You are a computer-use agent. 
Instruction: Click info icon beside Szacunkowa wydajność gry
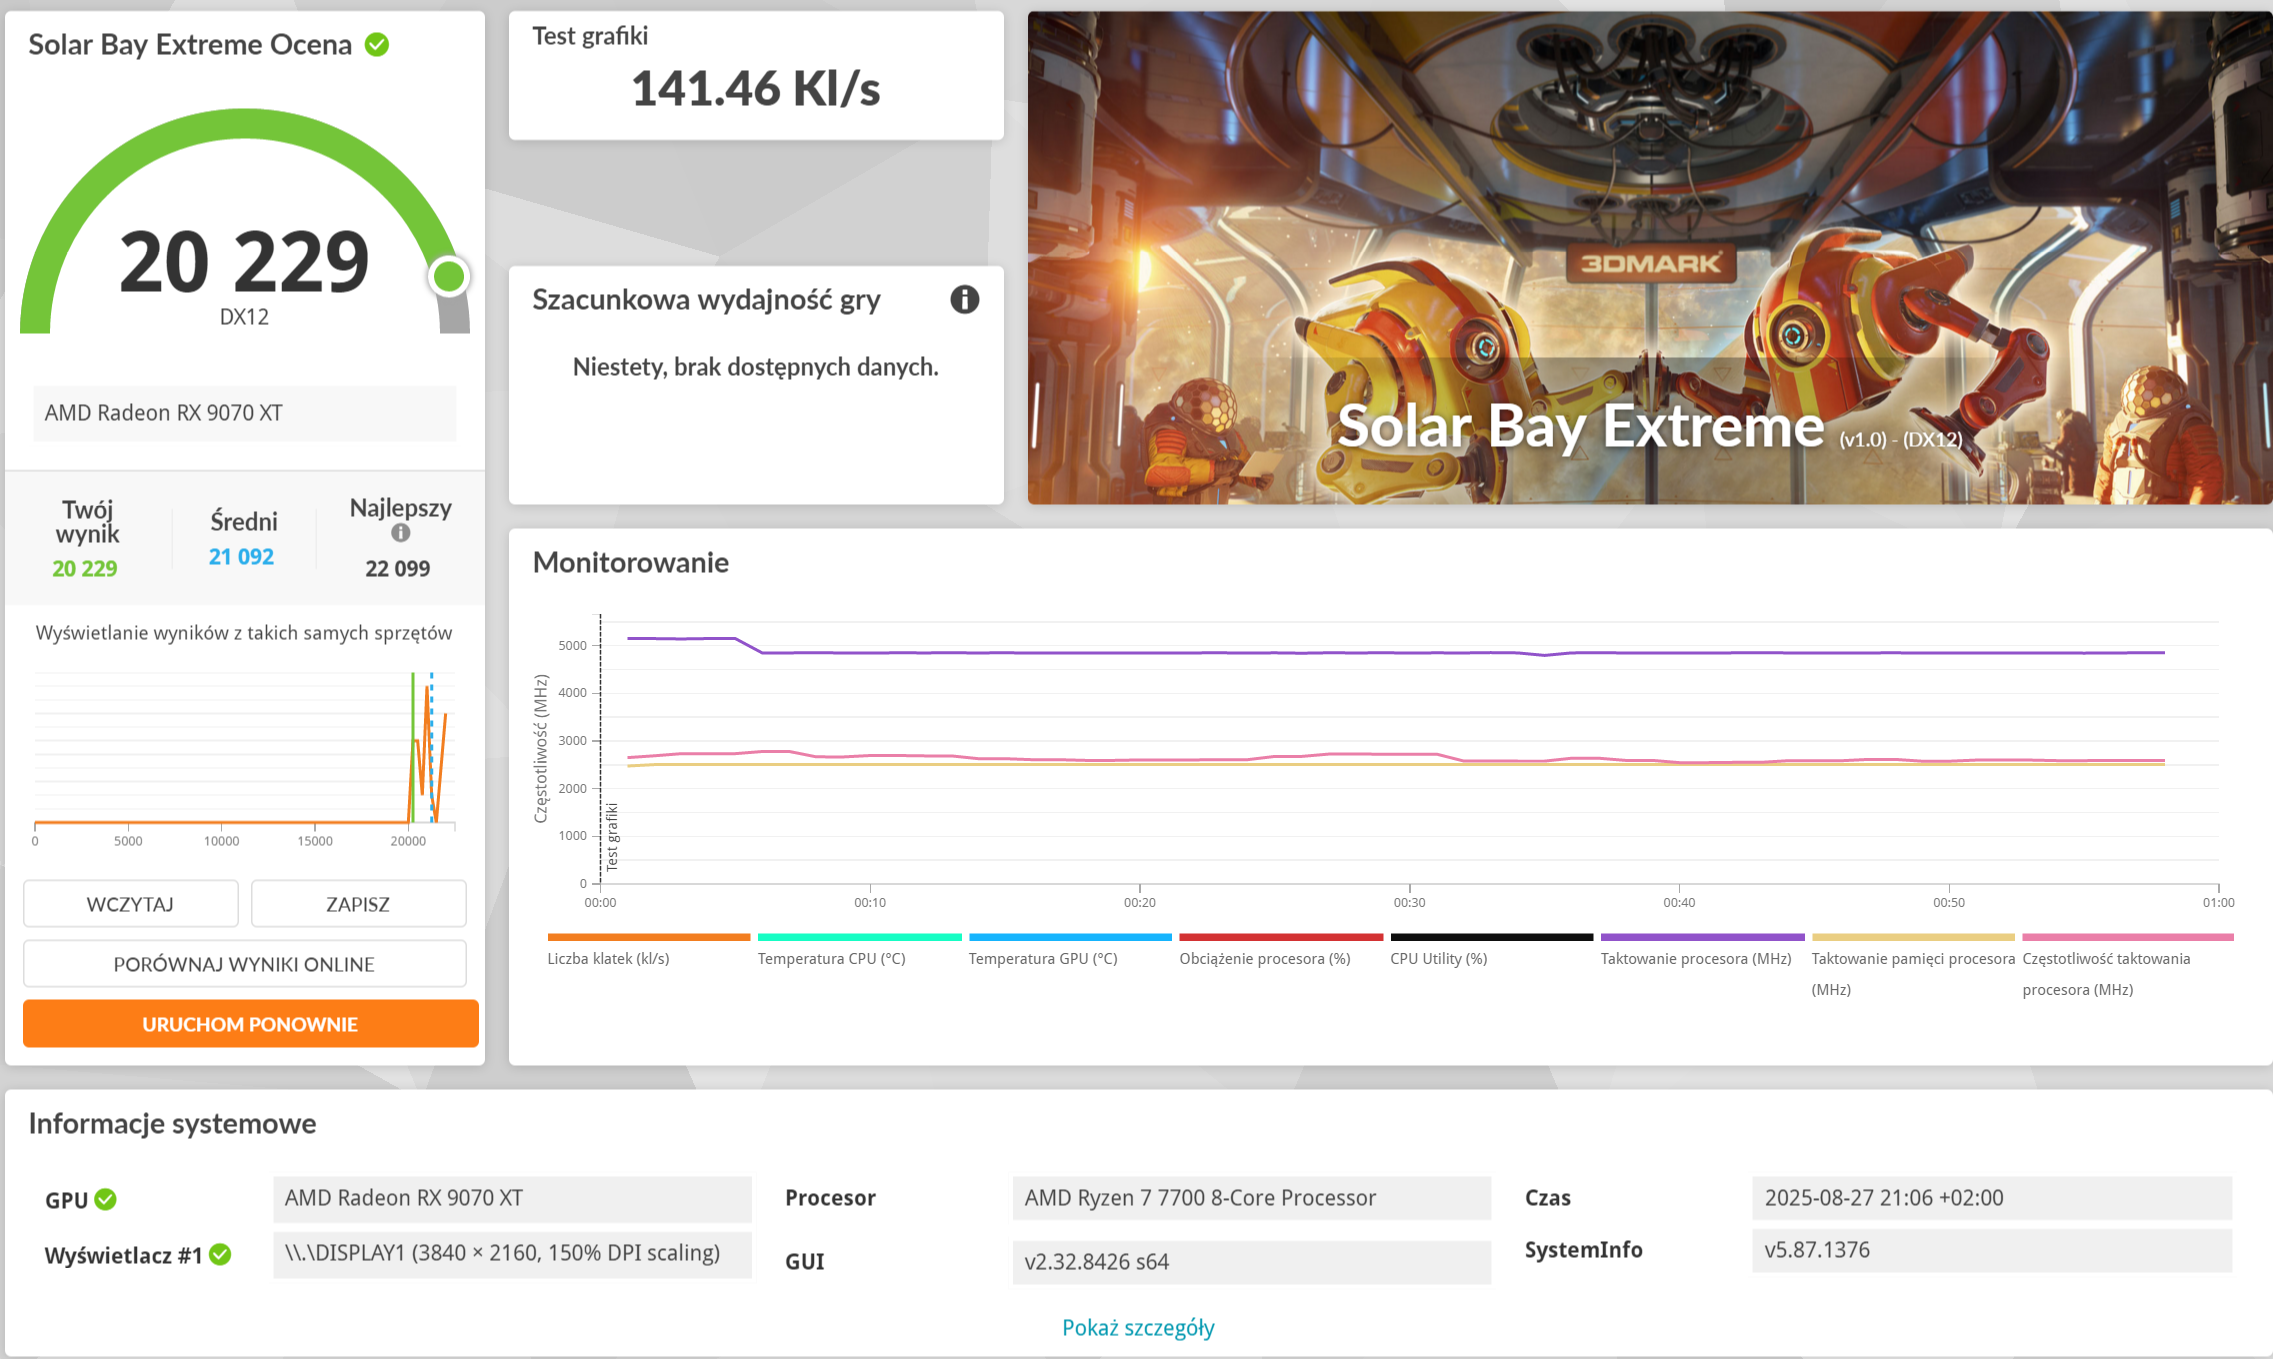coord(964,299)
